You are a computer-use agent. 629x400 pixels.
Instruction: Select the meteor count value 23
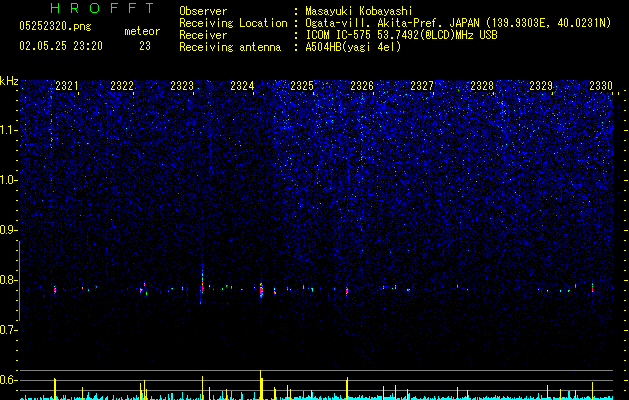click(x=145, y=46)
